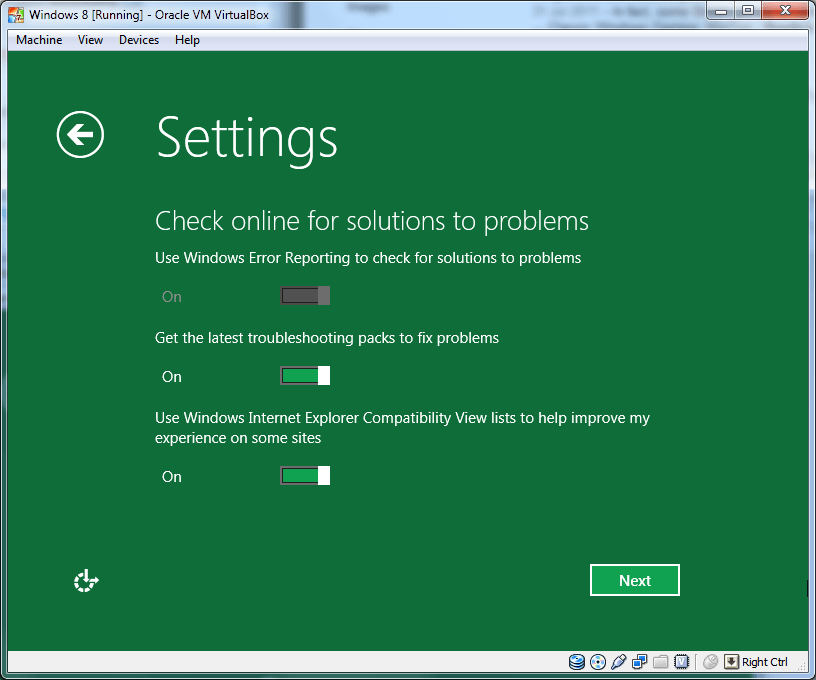The width and height of the screenshot is (816, 680).
Task: Click the 'Use Windows Internet Explorer Compatibility View' text
Action: pos(402,428)
